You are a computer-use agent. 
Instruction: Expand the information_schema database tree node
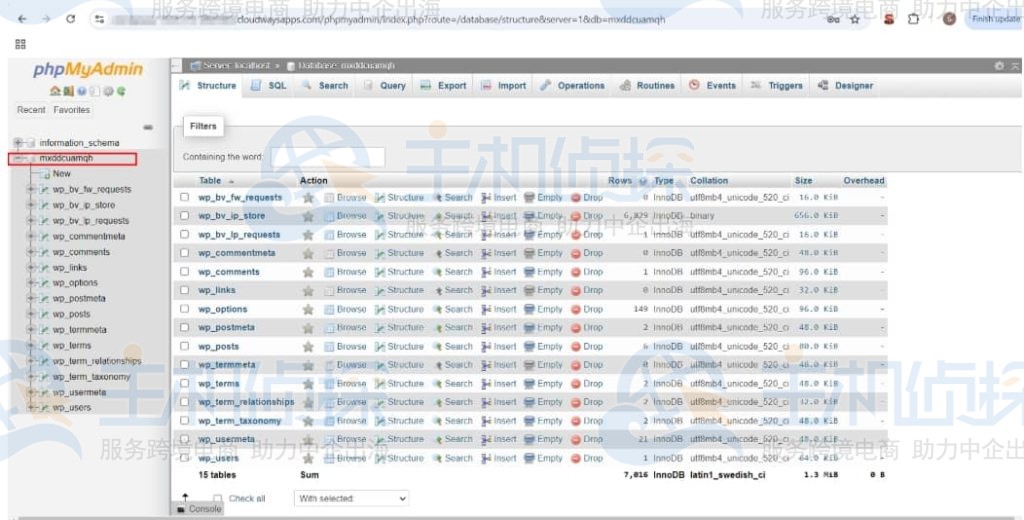pyautogui.click(x=17, y=143)
